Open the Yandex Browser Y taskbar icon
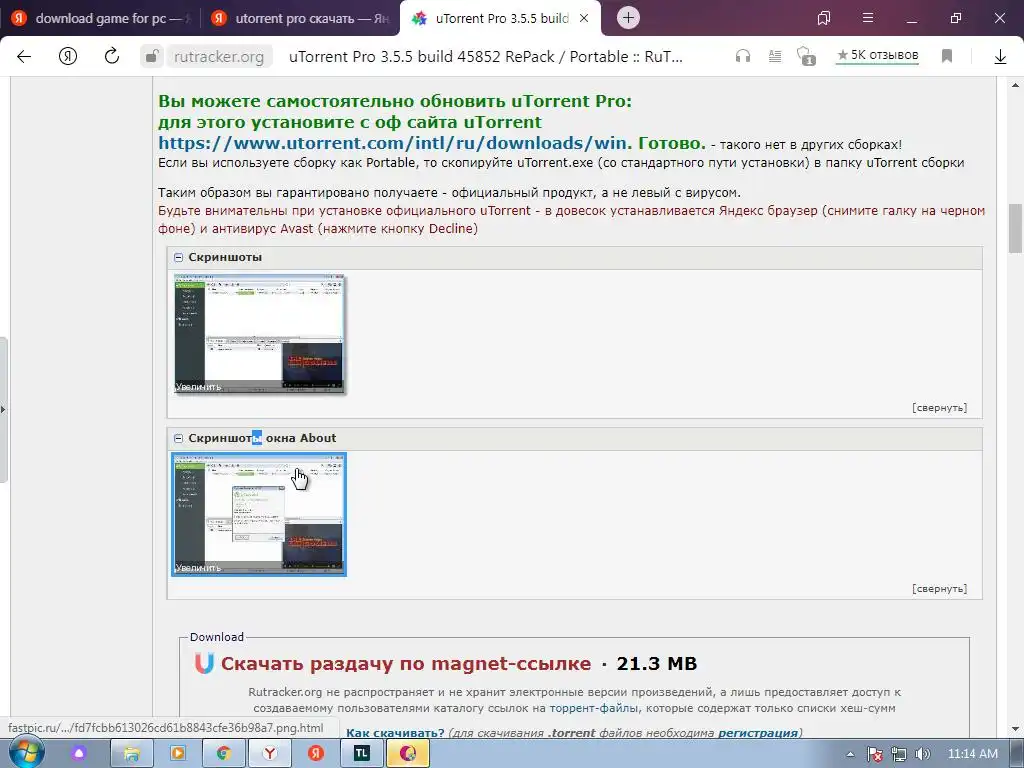Screen dimensions: 1024x768 [x=270, y=753]
